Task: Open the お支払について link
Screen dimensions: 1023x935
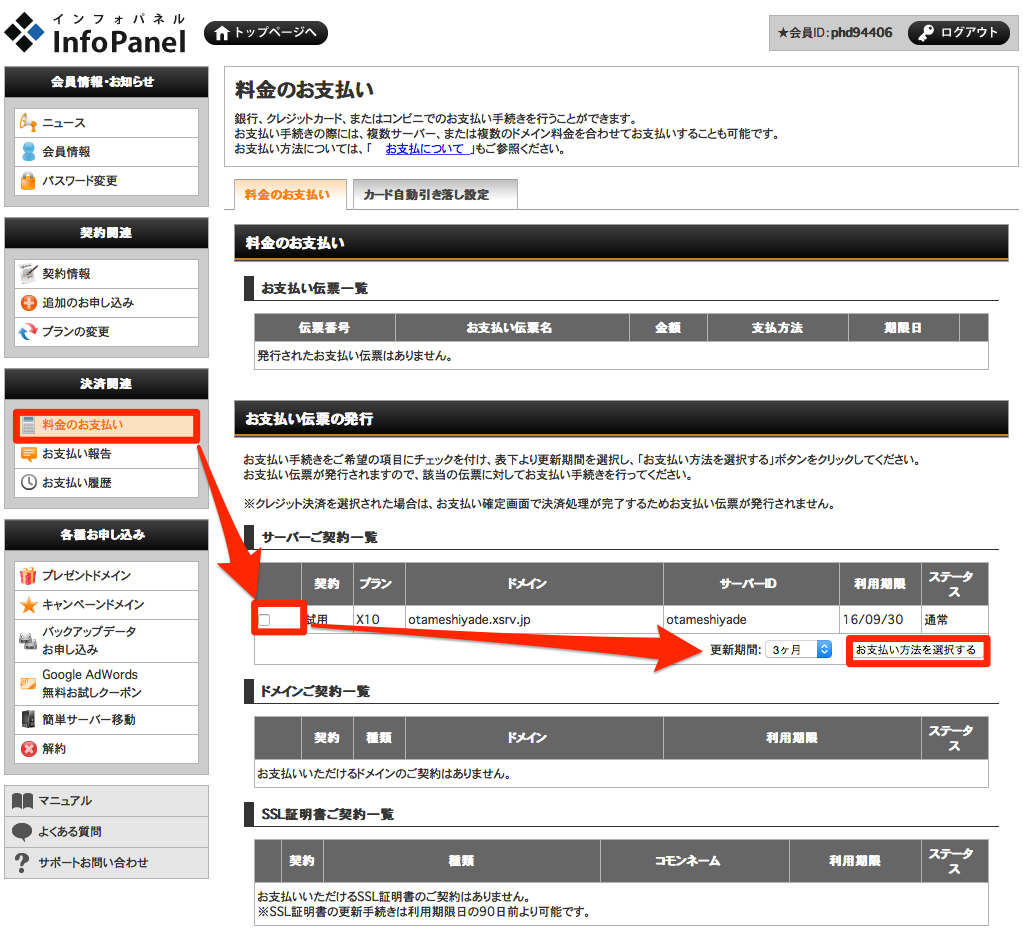Action: pyautogui.click(x=425, y=149)
